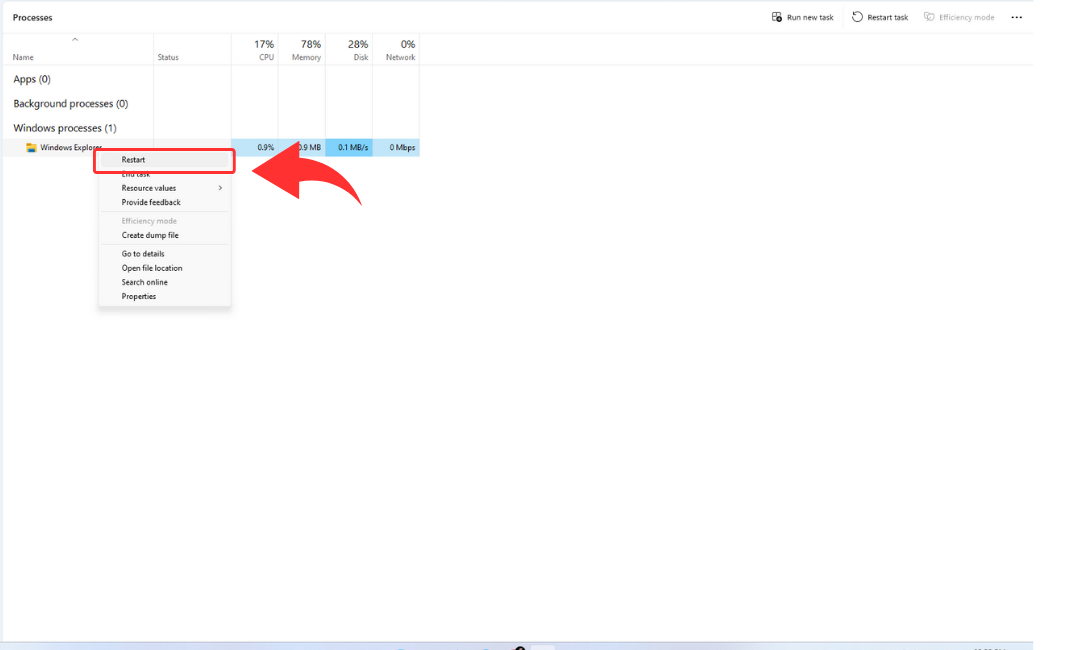Open the three-dot more options menu
The width and height of the screenshot is (1080, 650).
(x=1017, y=17)
